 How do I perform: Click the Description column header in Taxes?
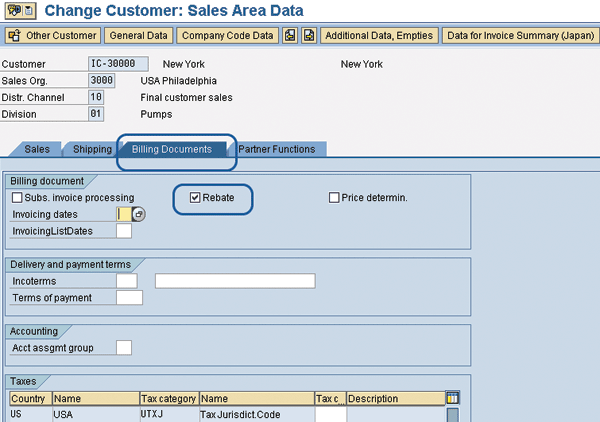tap(396, 399)
